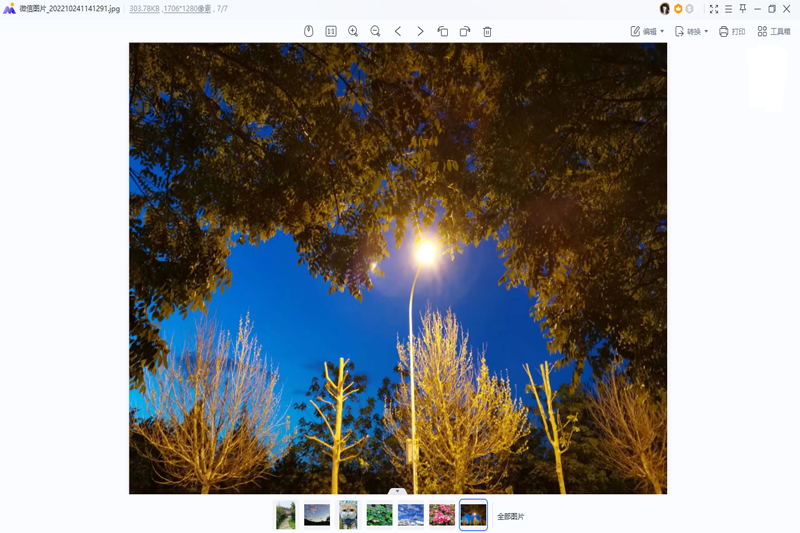
Task: Click the user avatar profile icon
Action: point(665,9)
